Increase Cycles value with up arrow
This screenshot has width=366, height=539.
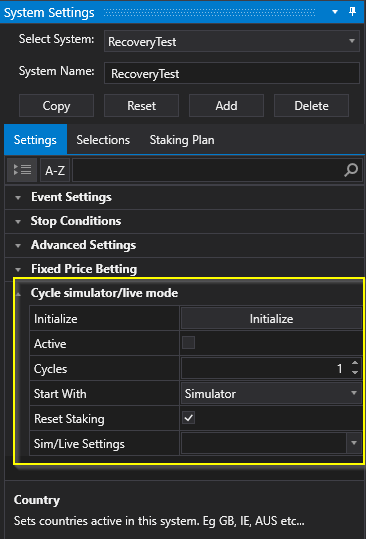click(x=355, y=363)
